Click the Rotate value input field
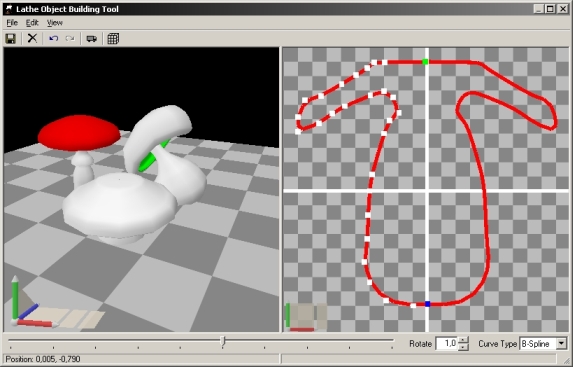 447,344
